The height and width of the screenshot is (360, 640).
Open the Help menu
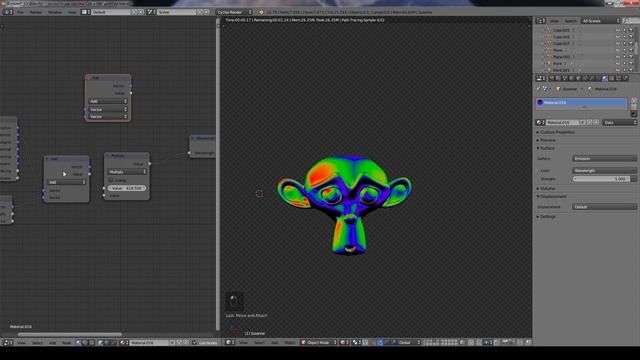tap(72, 12)
